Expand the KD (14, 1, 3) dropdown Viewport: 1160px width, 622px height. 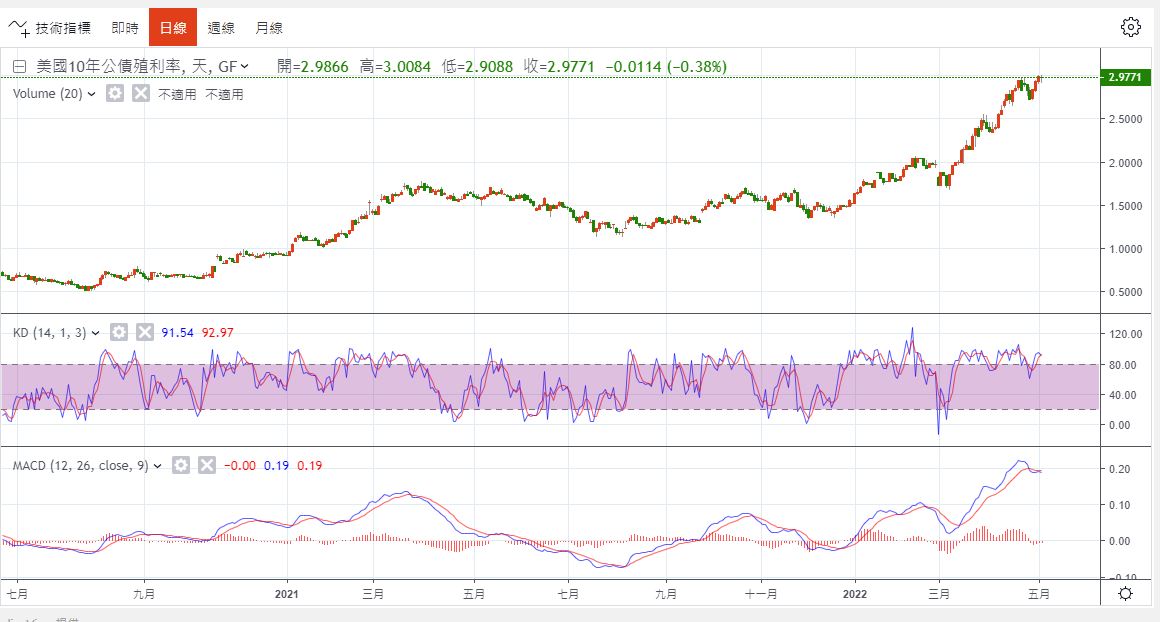pos(97,333)
